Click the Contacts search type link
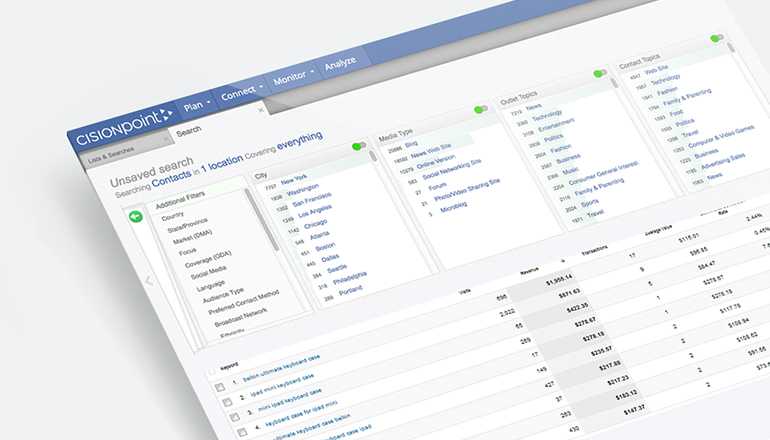The height and width of the screenshot is (440, 770). tap(171, 179)
